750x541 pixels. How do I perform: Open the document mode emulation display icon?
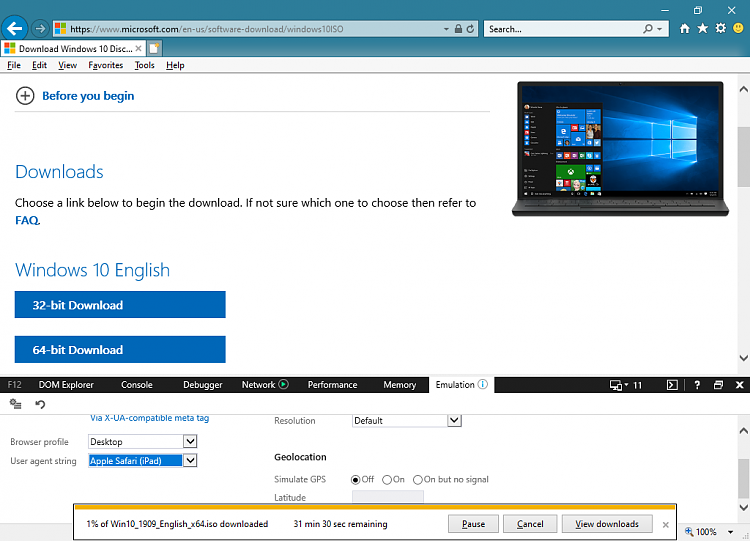pos(616,385)
